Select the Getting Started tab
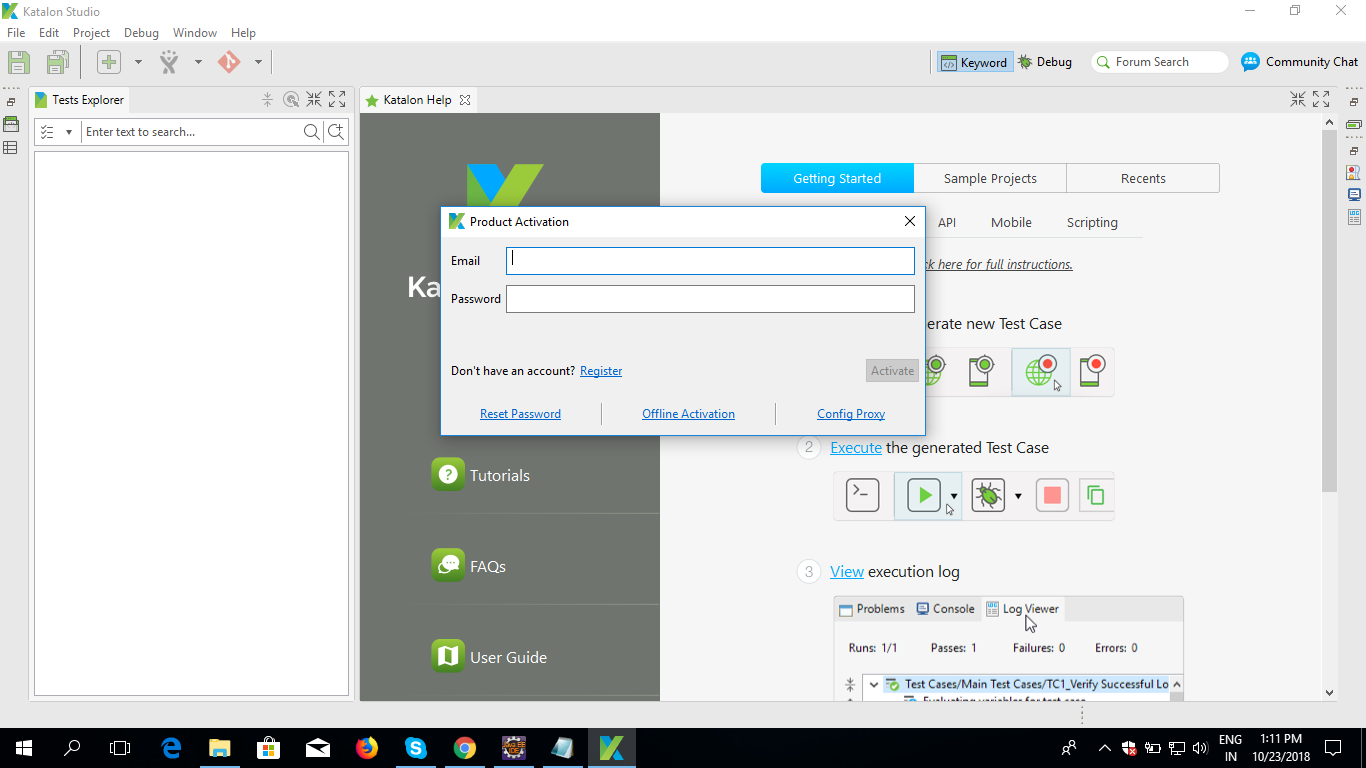 pos(837,179)
